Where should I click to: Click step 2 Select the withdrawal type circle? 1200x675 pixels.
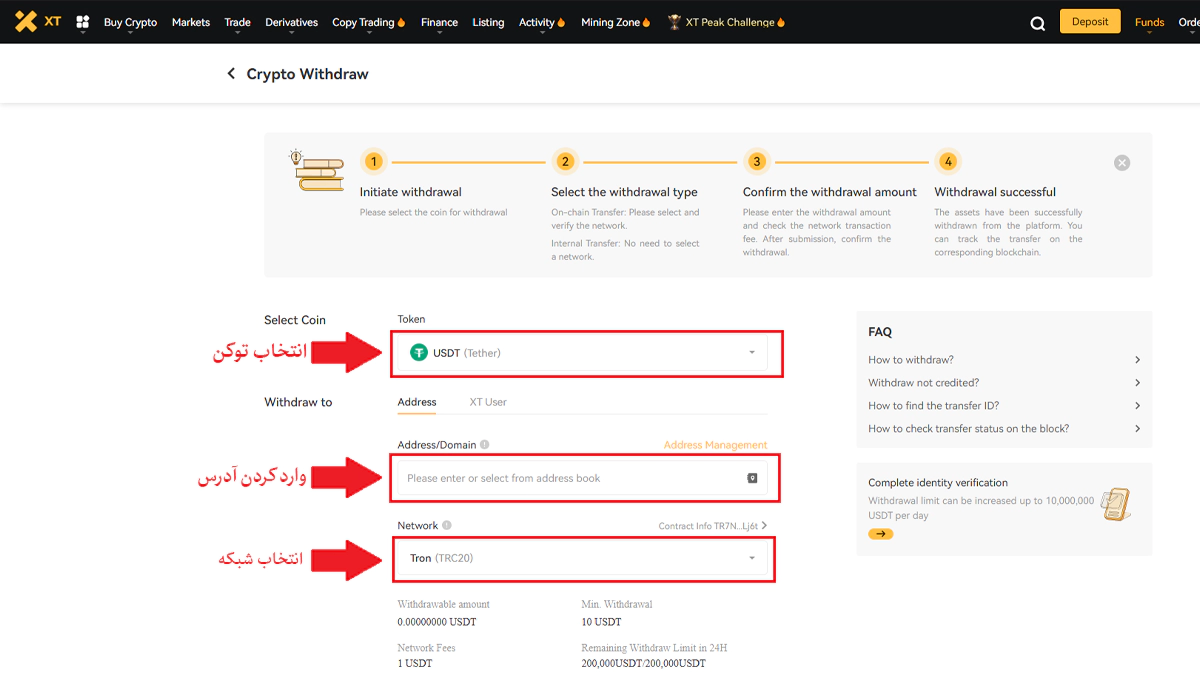pyautogui.click(x=565, y=161)
